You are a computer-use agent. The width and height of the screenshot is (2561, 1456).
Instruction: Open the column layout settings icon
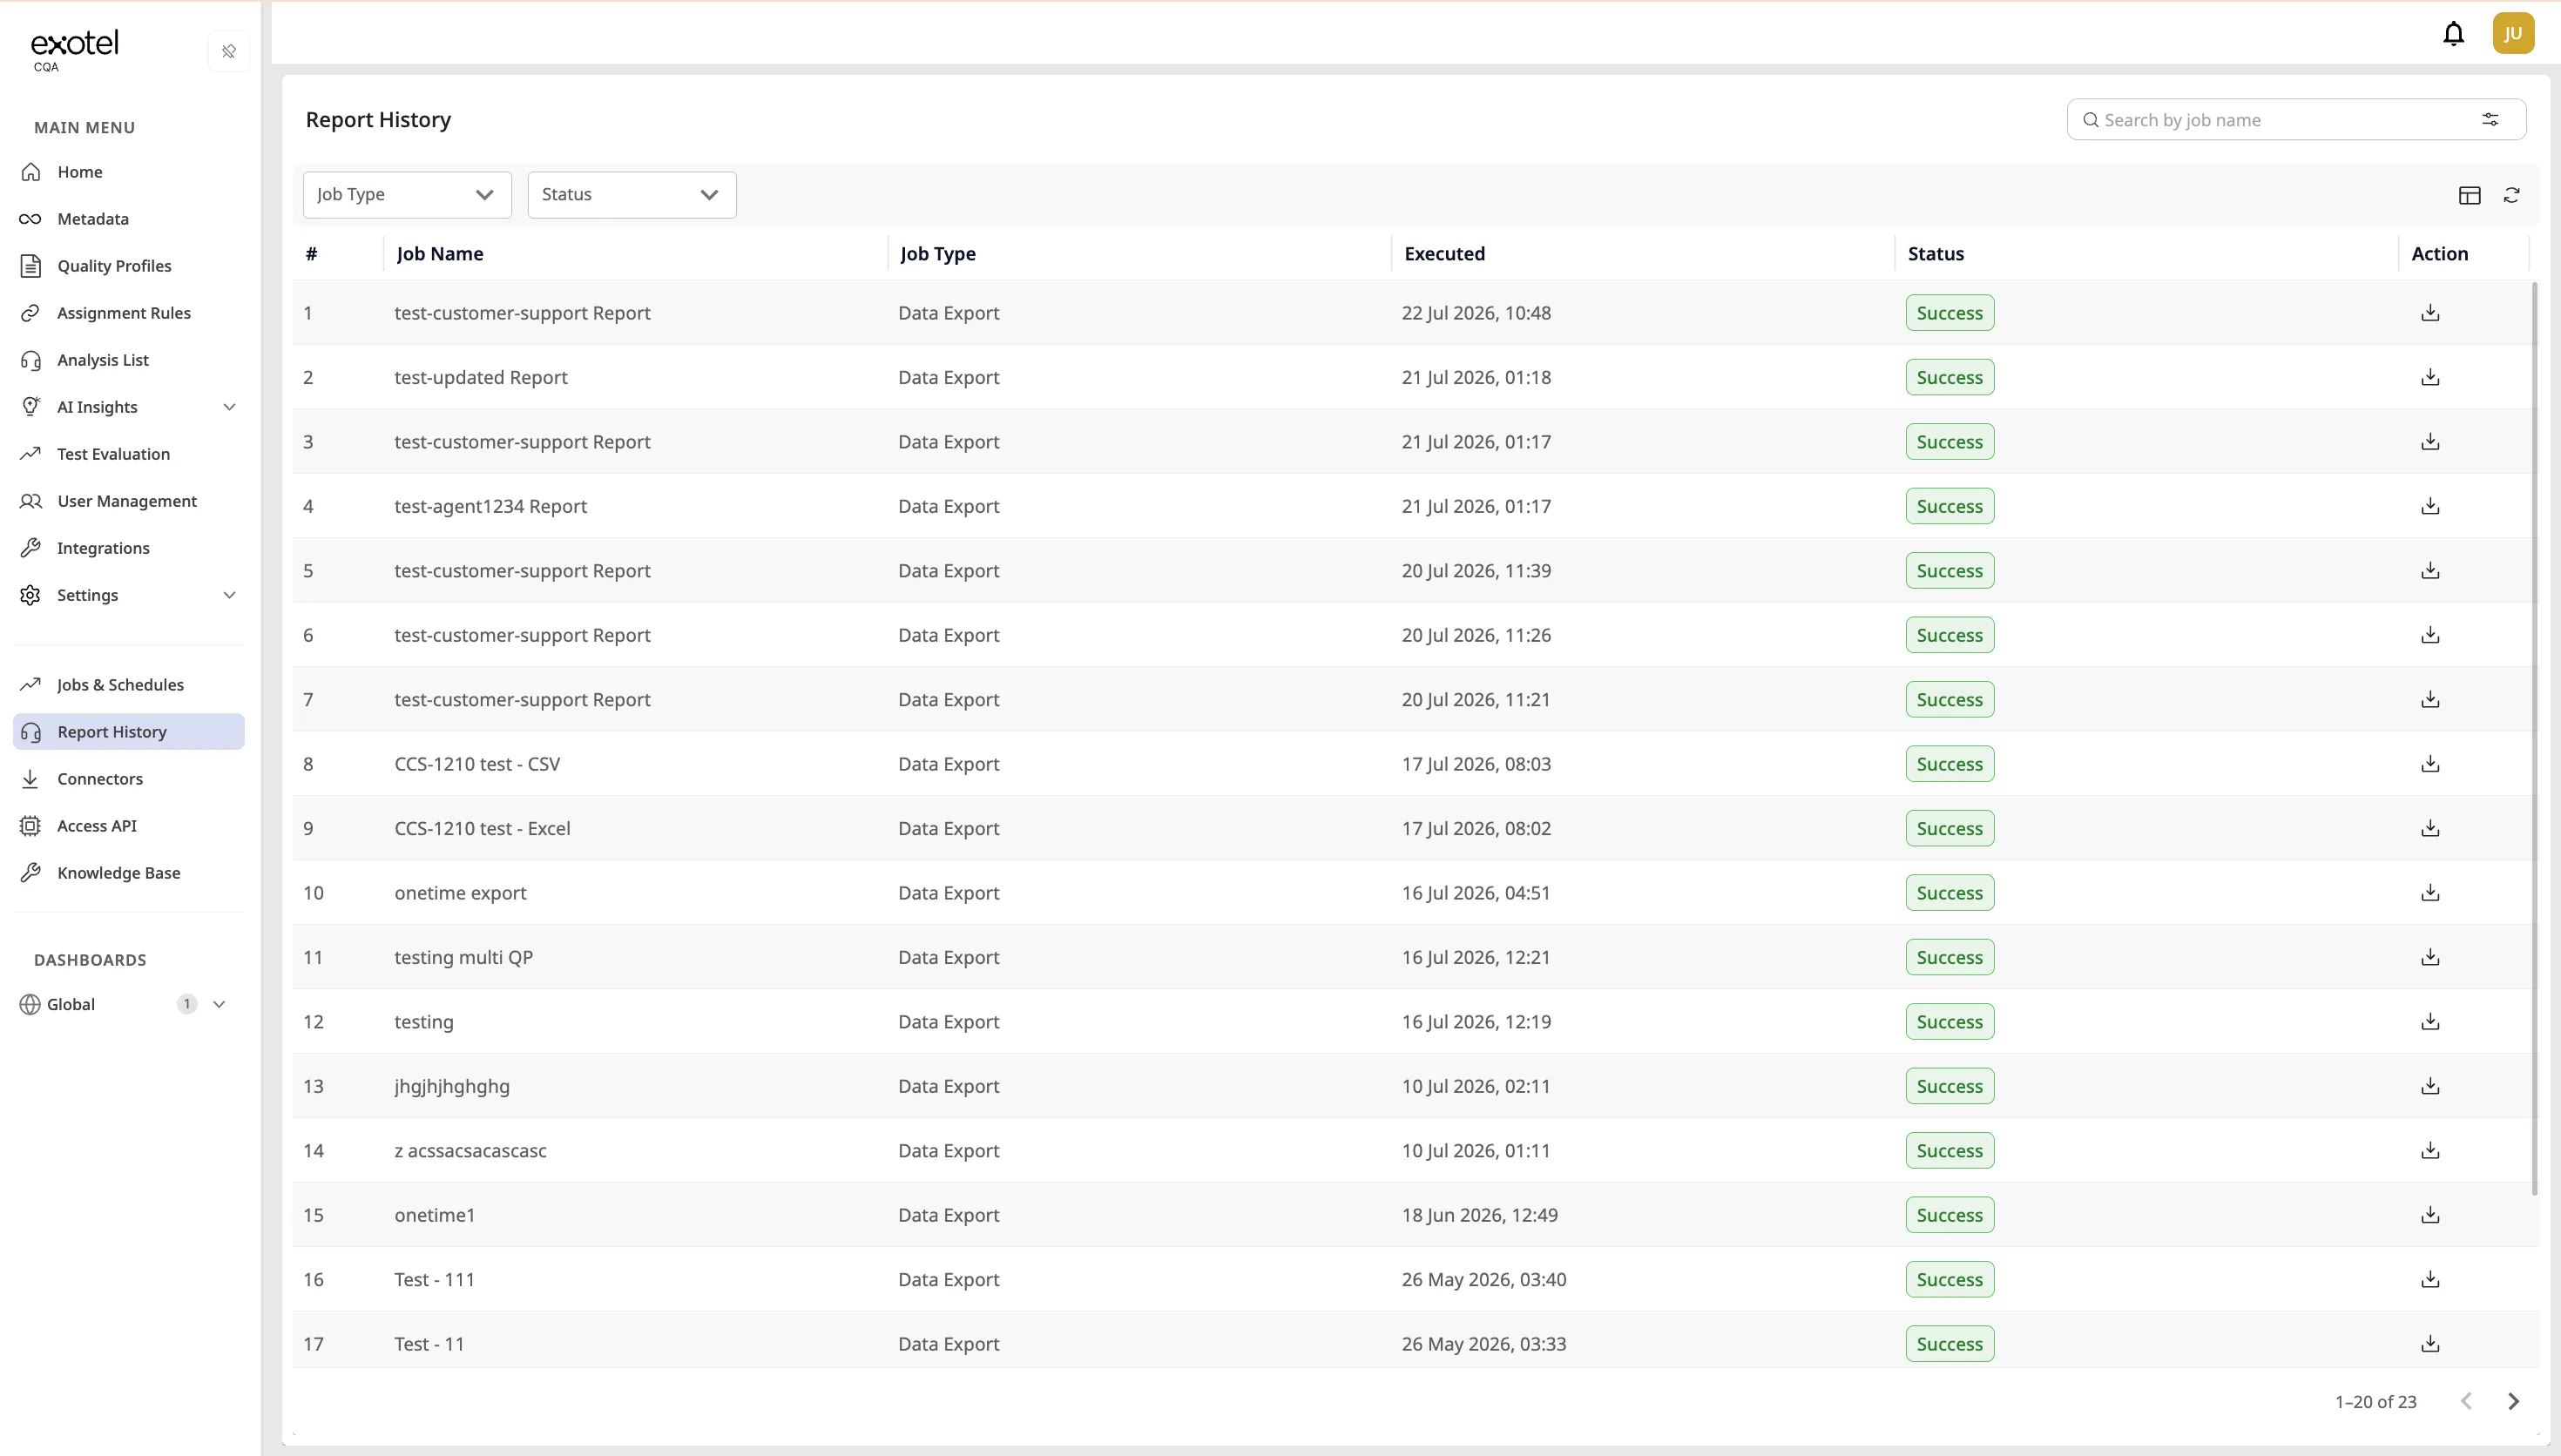(2469, 195)
